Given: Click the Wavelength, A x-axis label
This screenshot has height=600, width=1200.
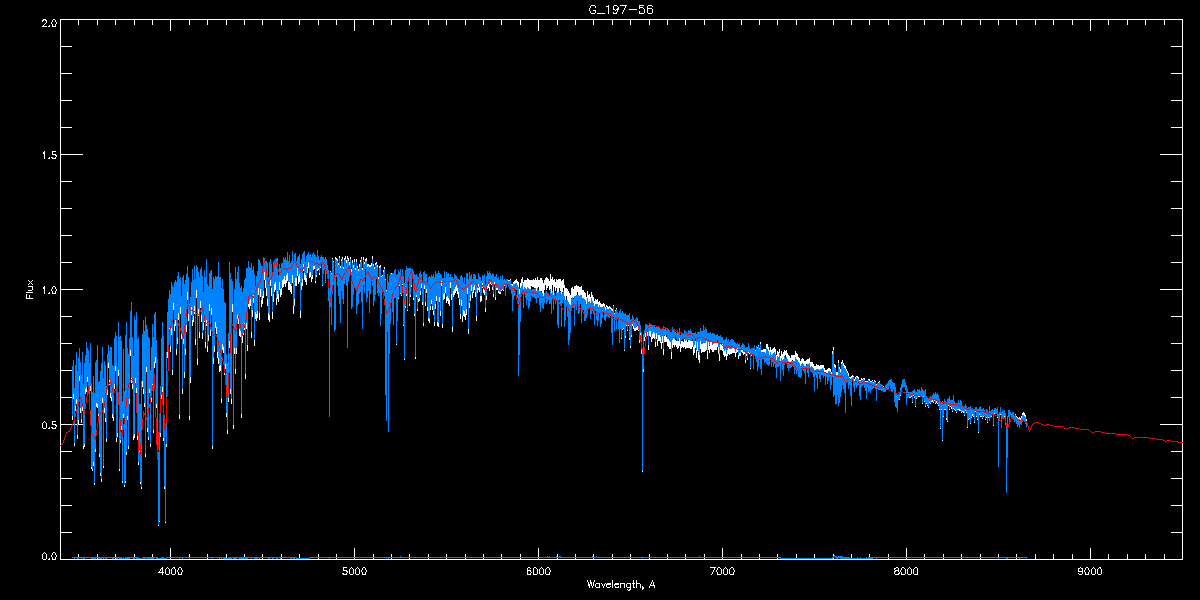Looking at the screenshot, I should 620,584.
